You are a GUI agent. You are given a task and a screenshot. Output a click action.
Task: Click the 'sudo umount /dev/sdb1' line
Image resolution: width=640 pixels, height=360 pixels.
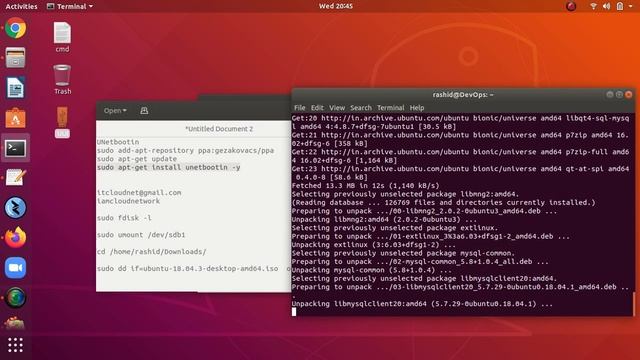pyautogui.click(x=141, y=235)
